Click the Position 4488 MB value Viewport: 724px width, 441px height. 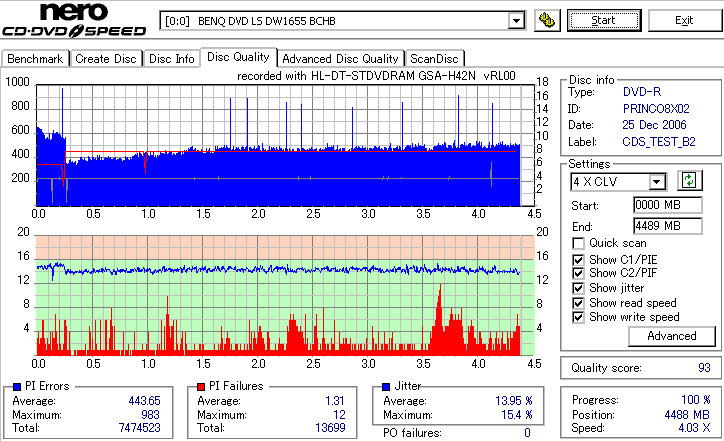pos(687,415)
